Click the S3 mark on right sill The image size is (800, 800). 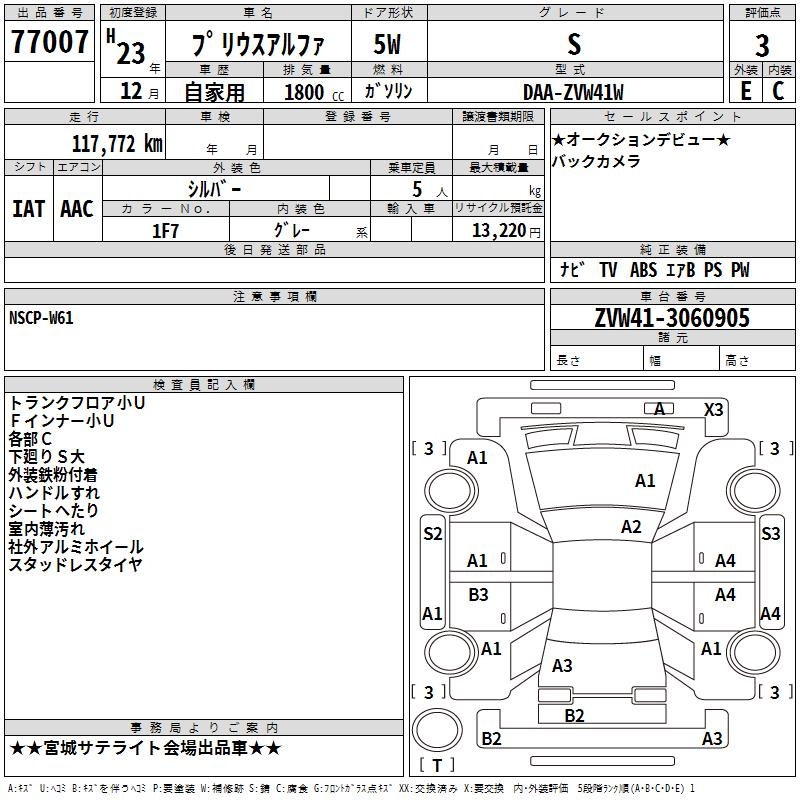pyautogui.click(x=770, y=534)
